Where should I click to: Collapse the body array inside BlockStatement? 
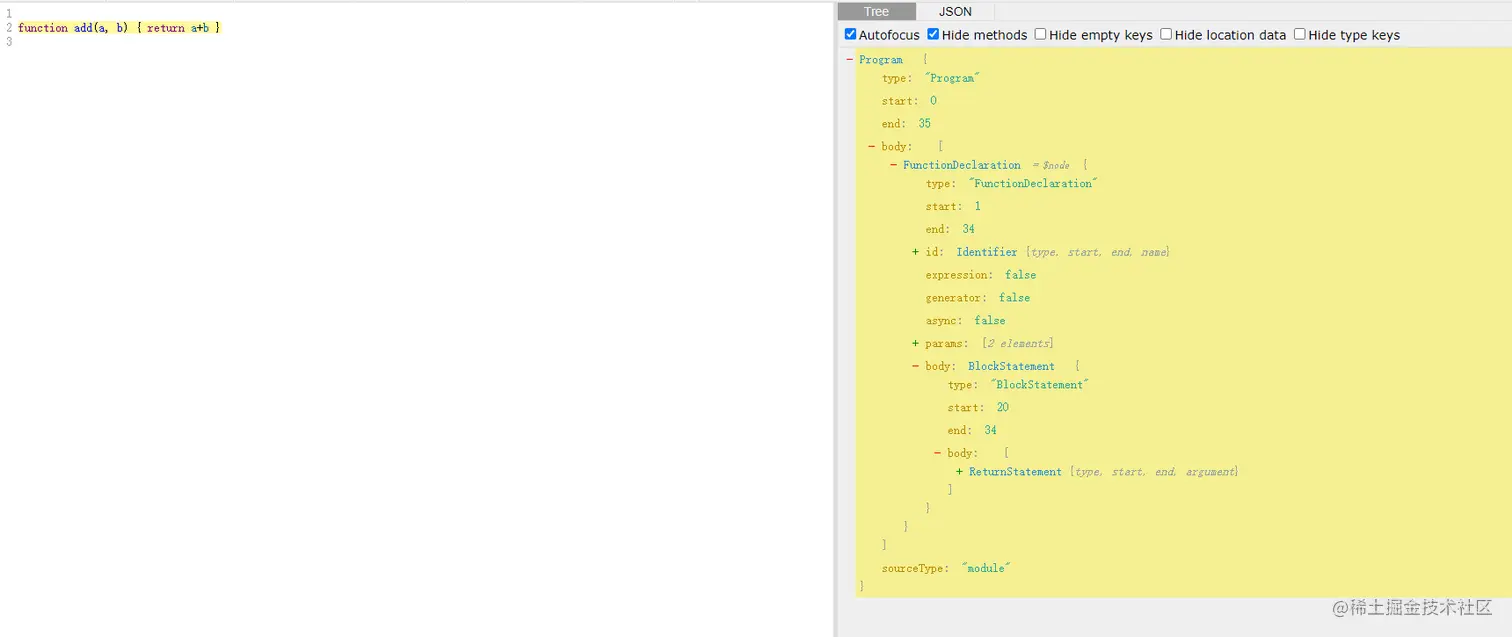[938, 453]
